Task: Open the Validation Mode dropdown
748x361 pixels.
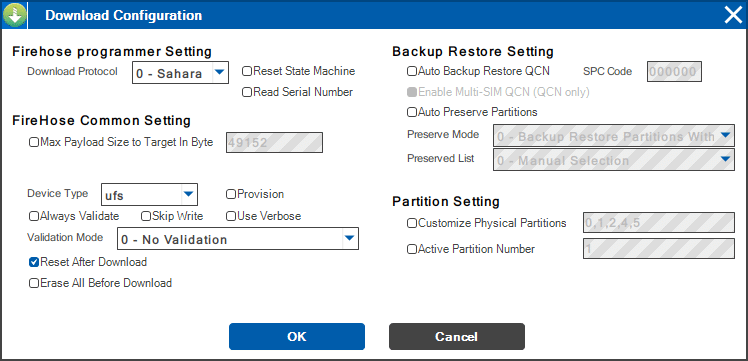Action: (238, 239)
